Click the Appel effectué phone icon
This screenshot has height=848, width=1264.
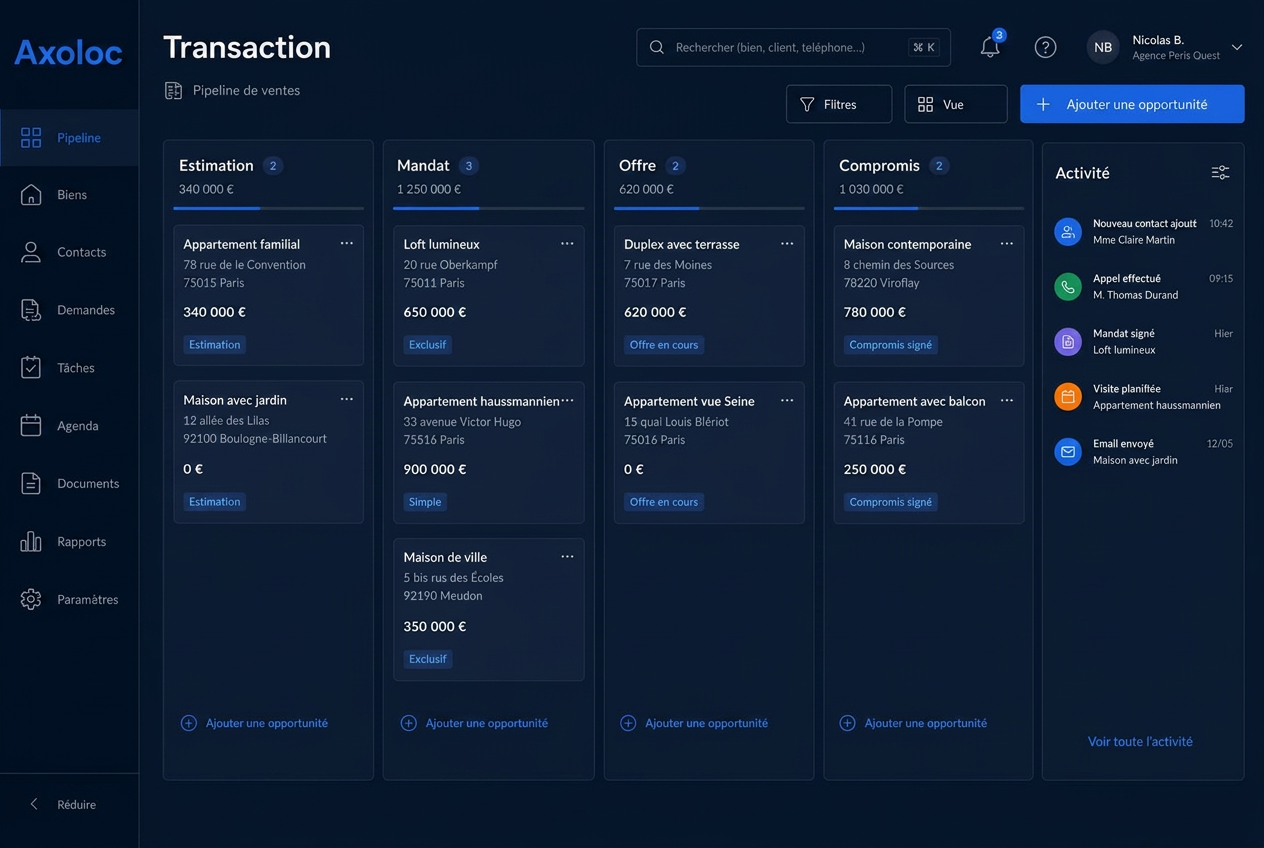pyautogui.click(x=1068, y=287)
